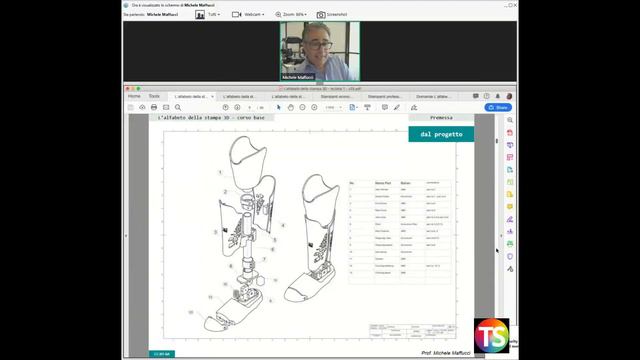Open the chat messages icon in Acrobat header
640x360 pixels.
coord(476,96)
